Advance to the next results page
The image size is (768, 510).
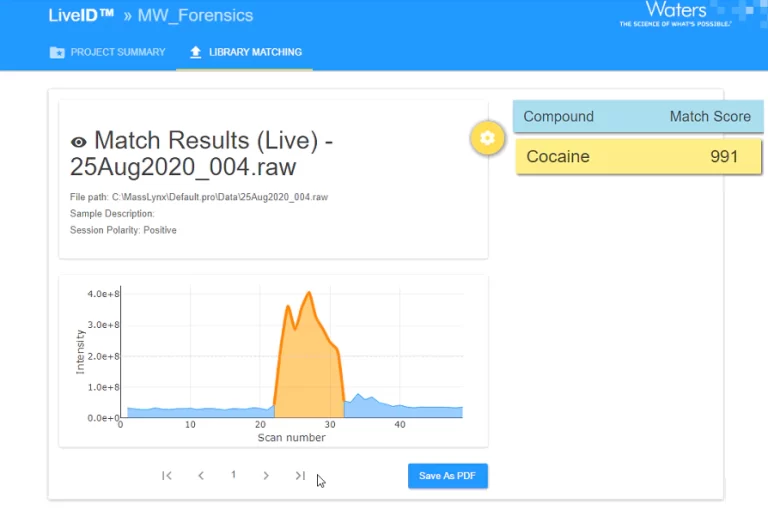(266, 476)
